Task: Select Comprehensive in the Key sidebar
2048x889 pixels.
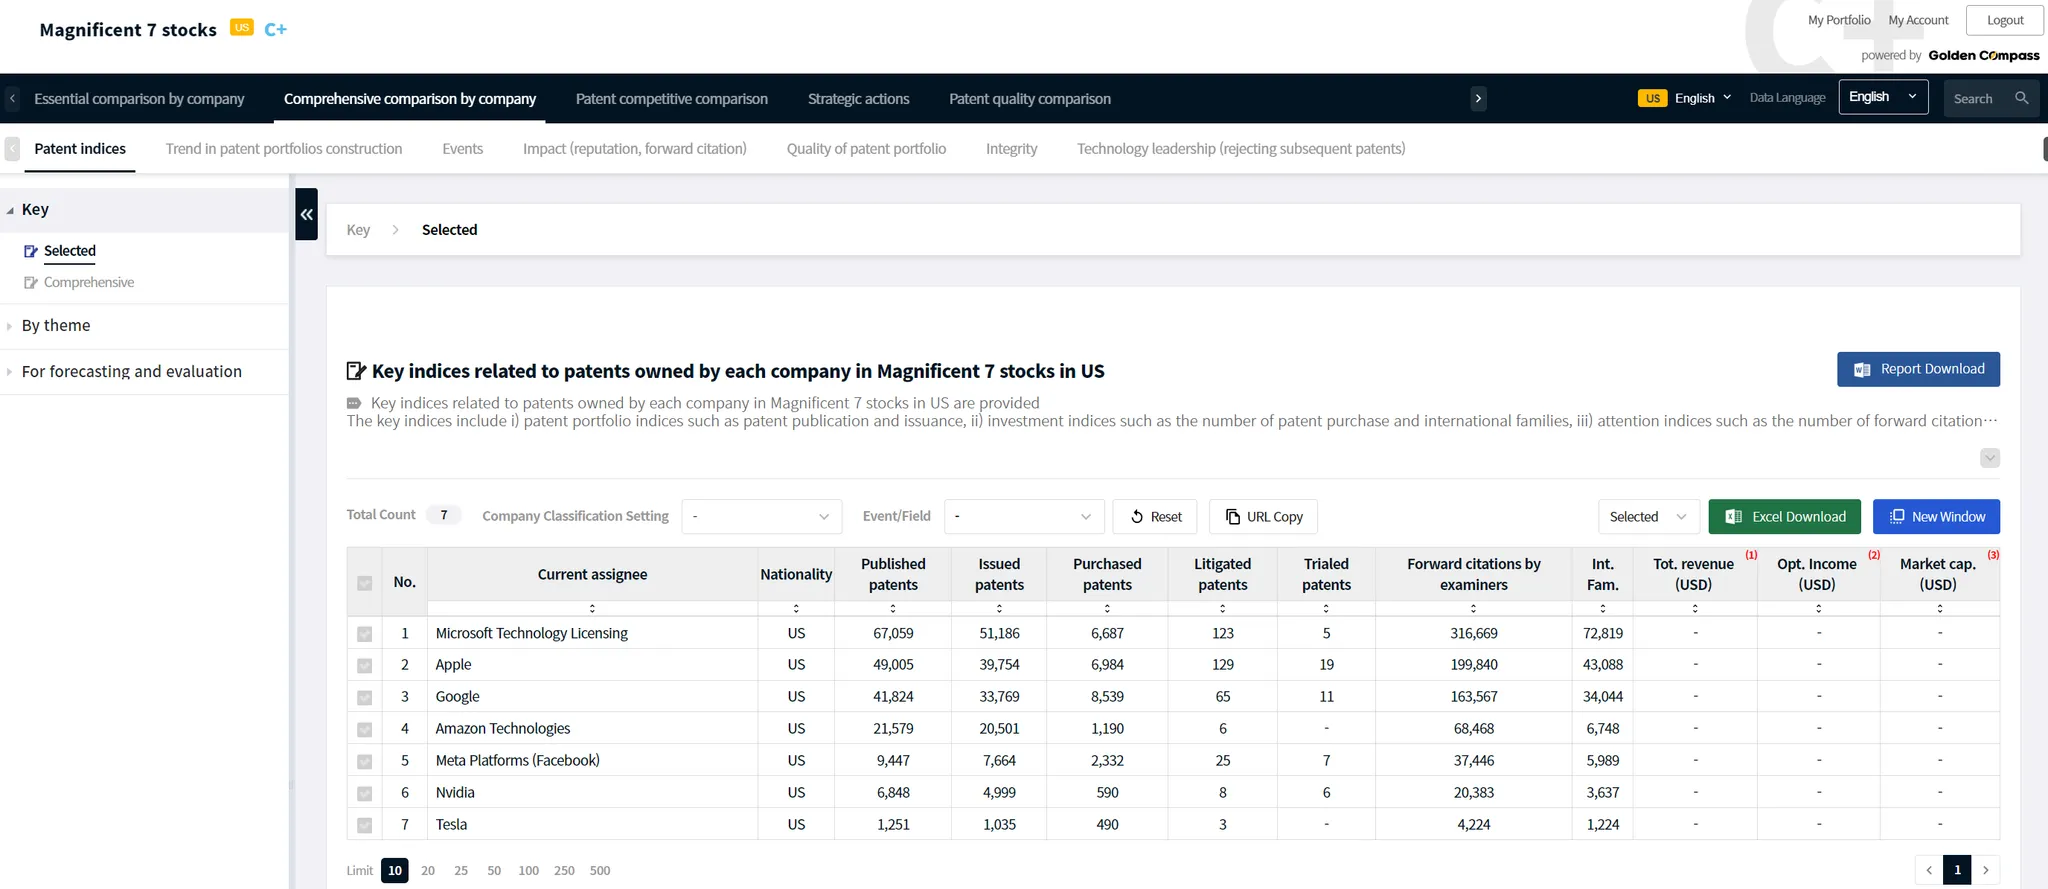Action: click(x=89, y=282)
